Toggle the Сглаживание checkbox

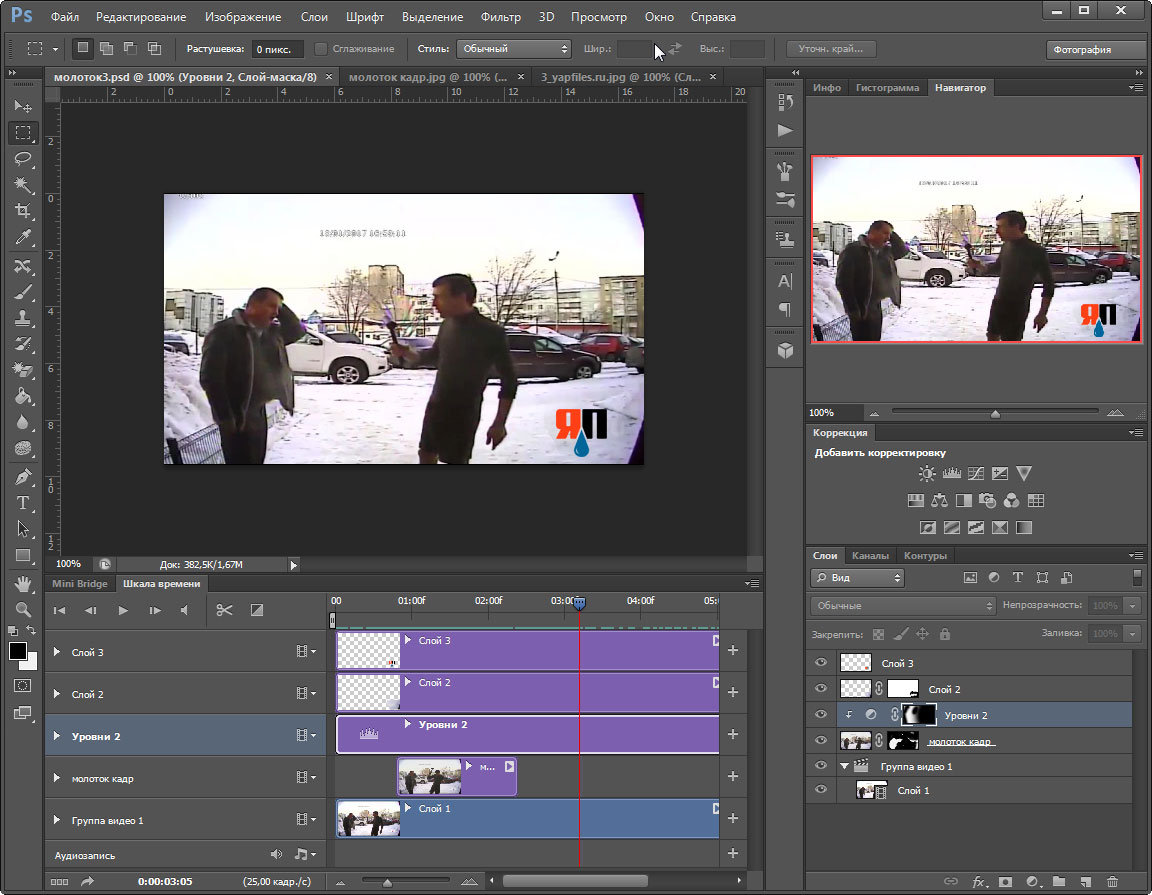320,48
